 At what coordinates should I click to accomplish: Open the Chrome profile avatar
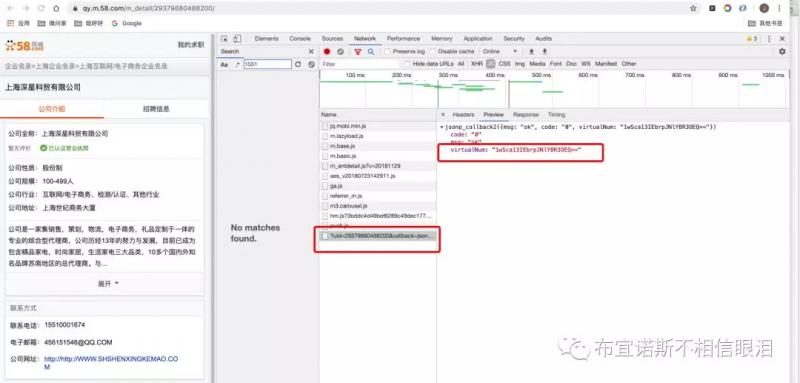[x=764, y=8]
